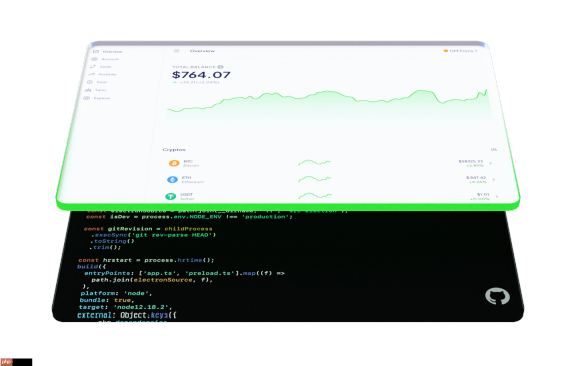Click the BTC price value

pyautogui.click(x=471, y=161)
